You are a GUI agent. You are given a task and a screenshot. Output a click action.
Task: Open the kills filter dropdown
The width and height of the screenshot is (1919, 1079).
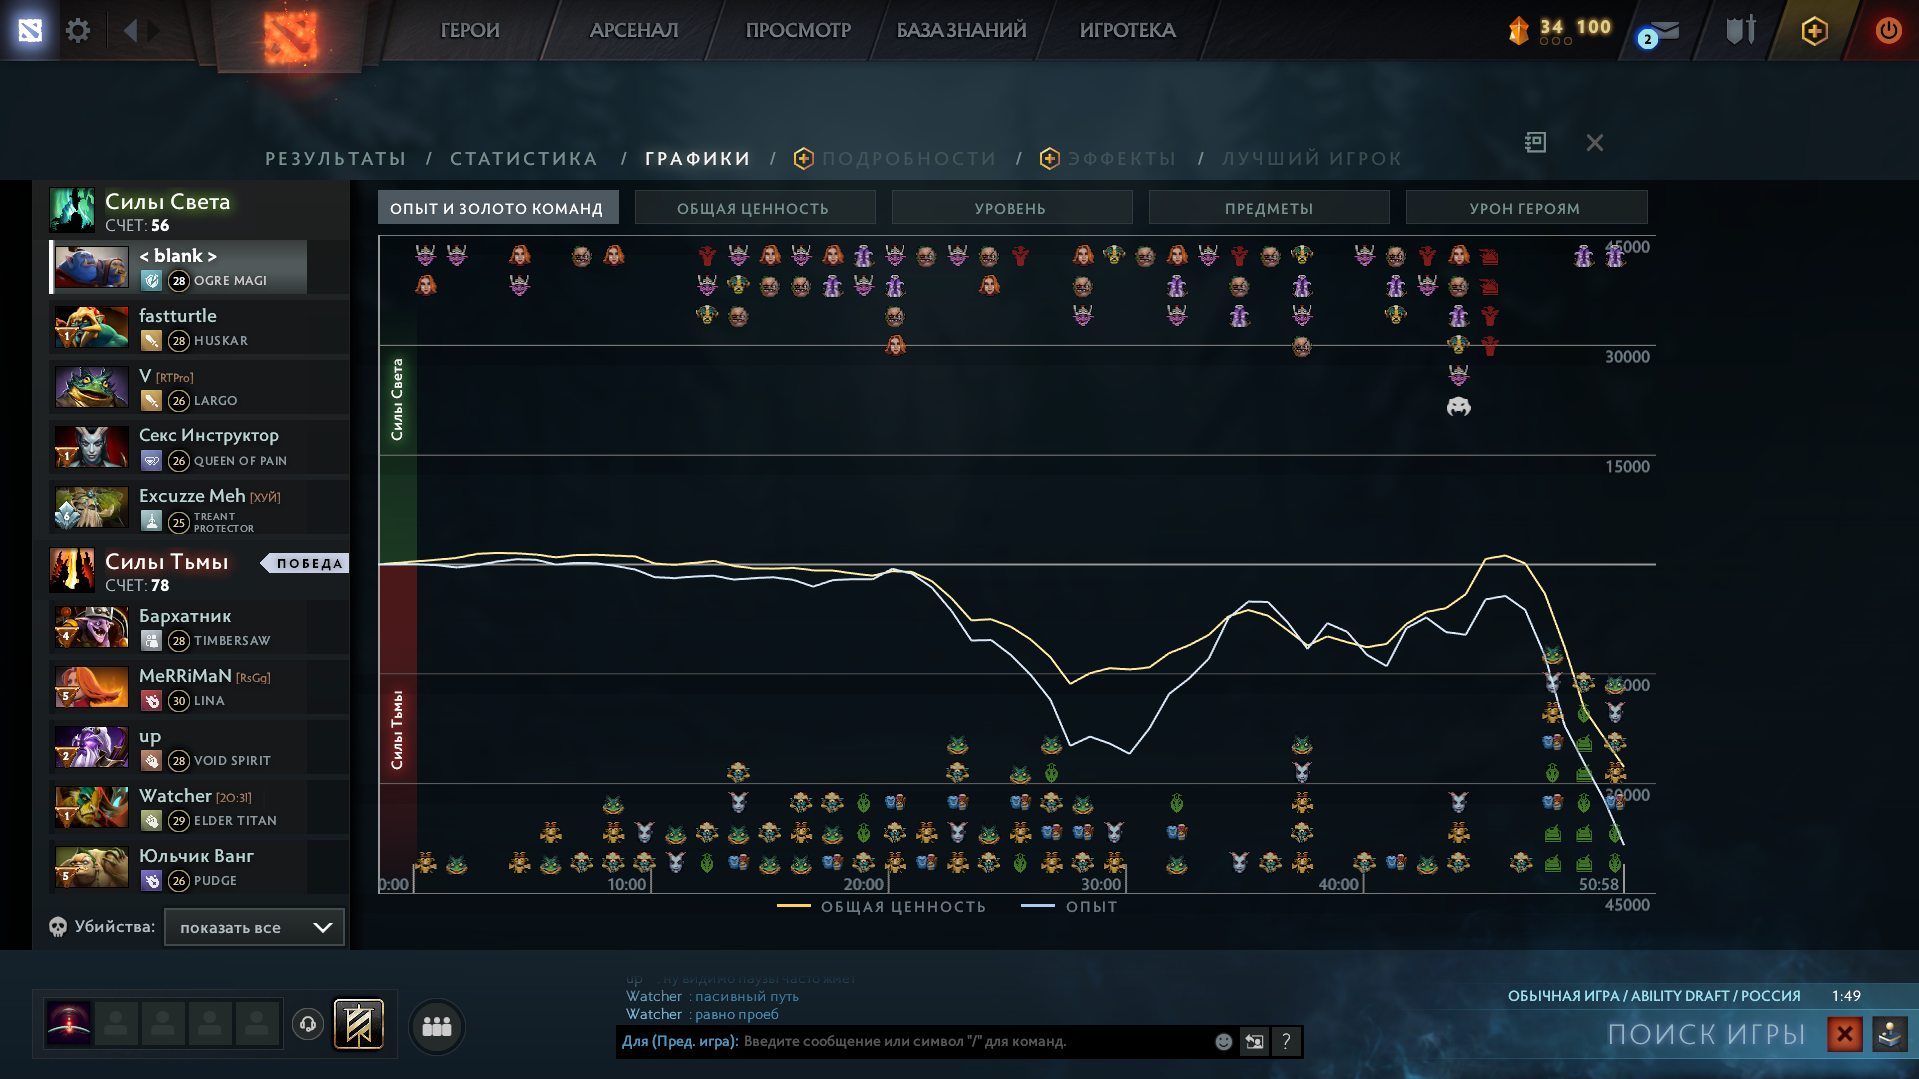254,927
